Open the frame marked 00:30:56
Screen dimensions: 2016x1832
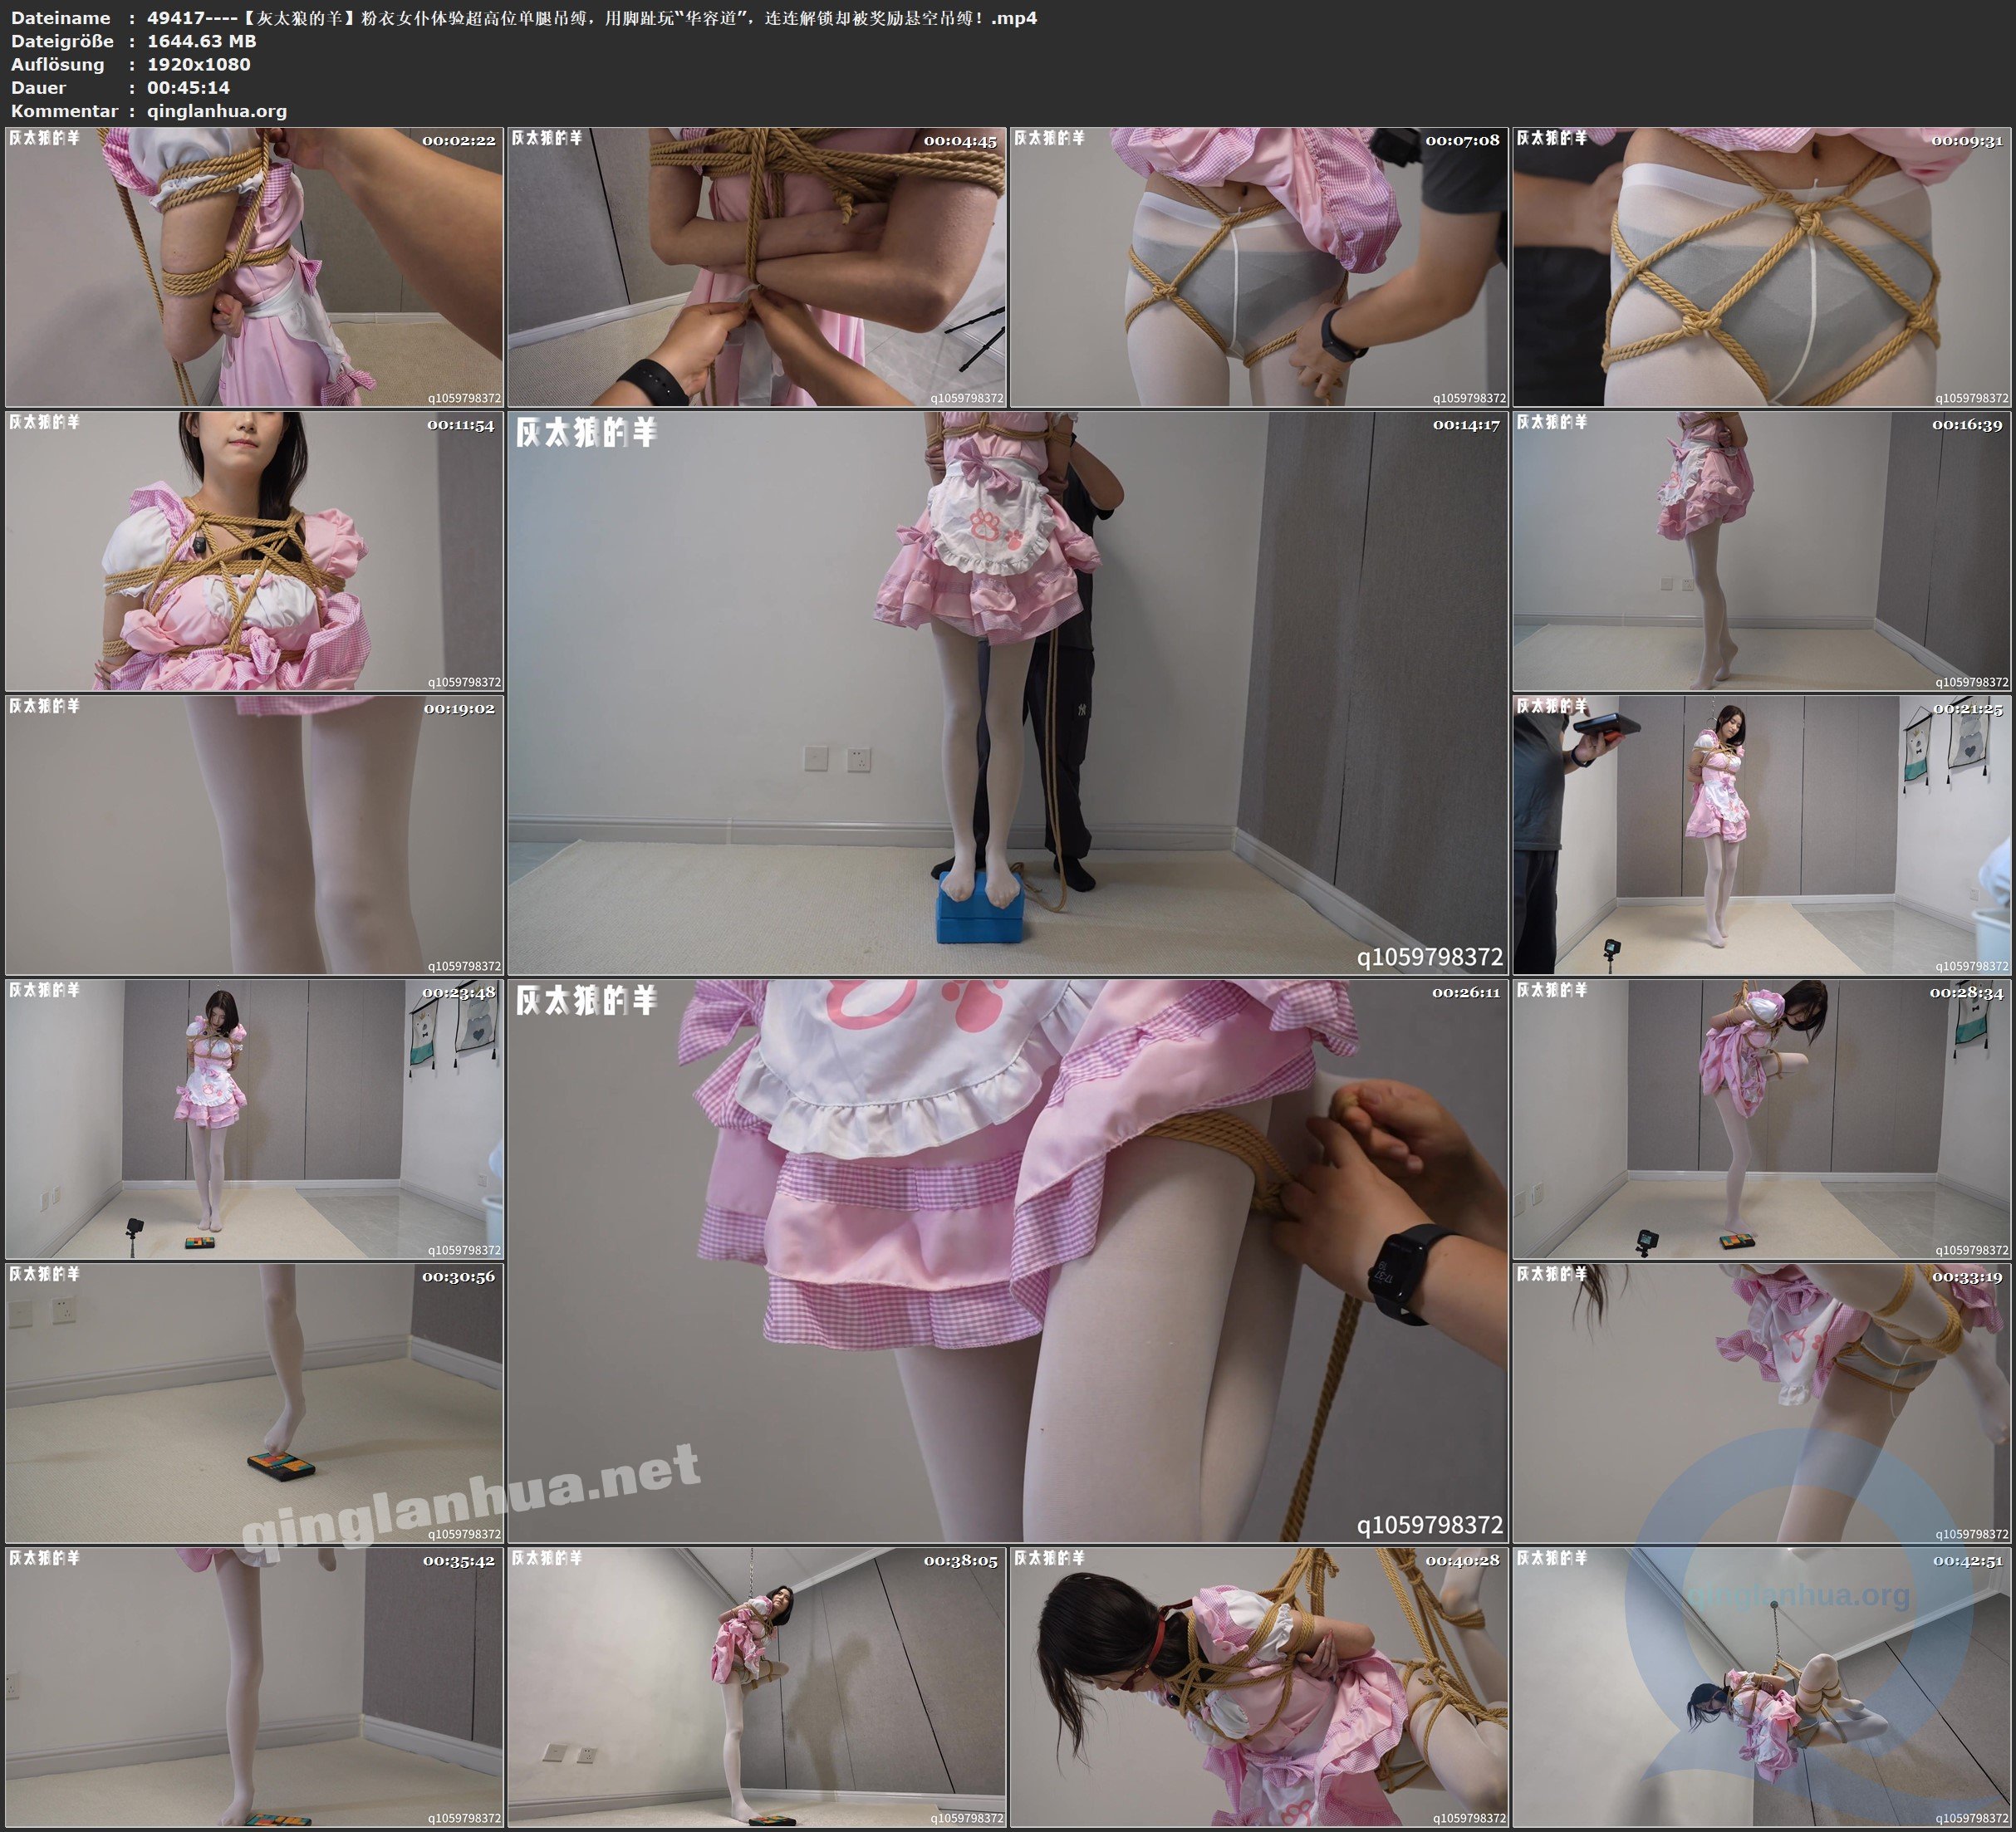pos(254,1402)
